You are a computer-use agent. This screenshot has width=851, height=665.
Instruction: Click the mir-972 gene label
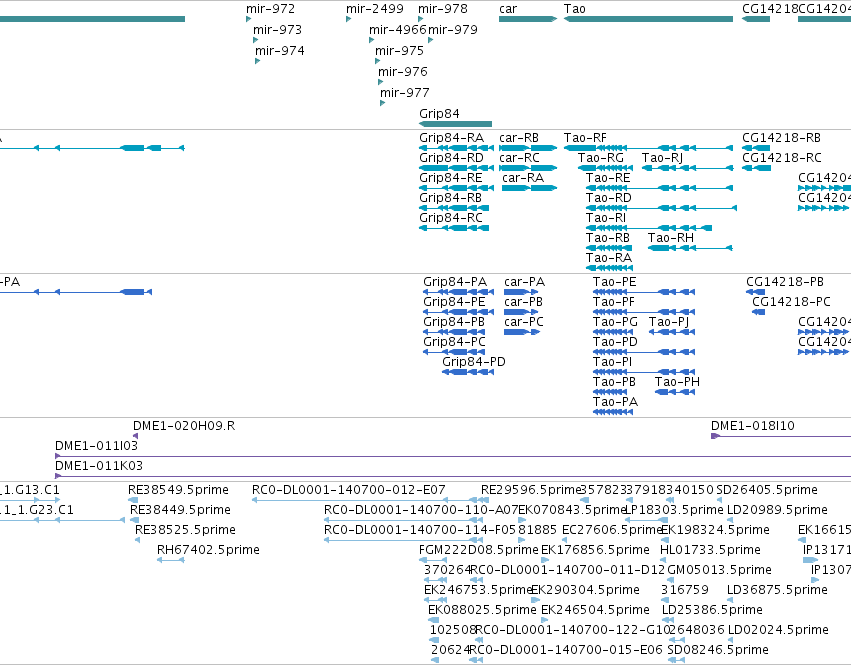coord(270,9)
